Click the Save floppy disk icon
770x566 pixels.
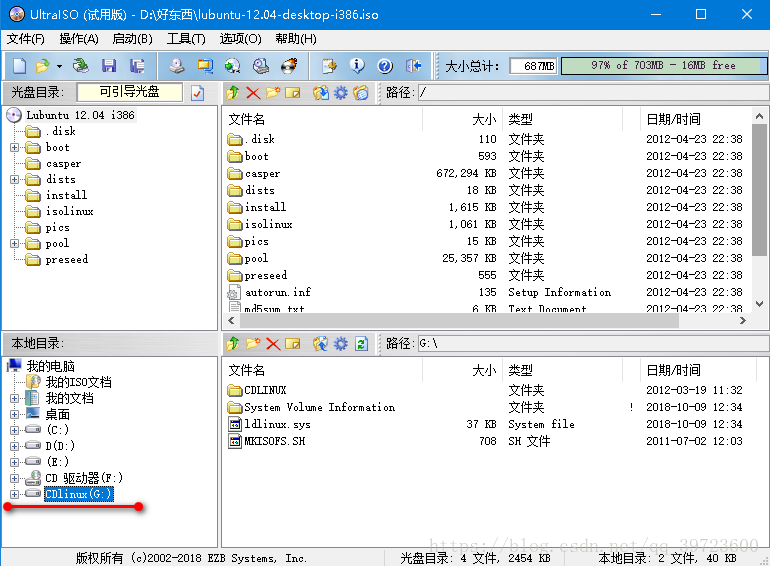pos(109,66)
